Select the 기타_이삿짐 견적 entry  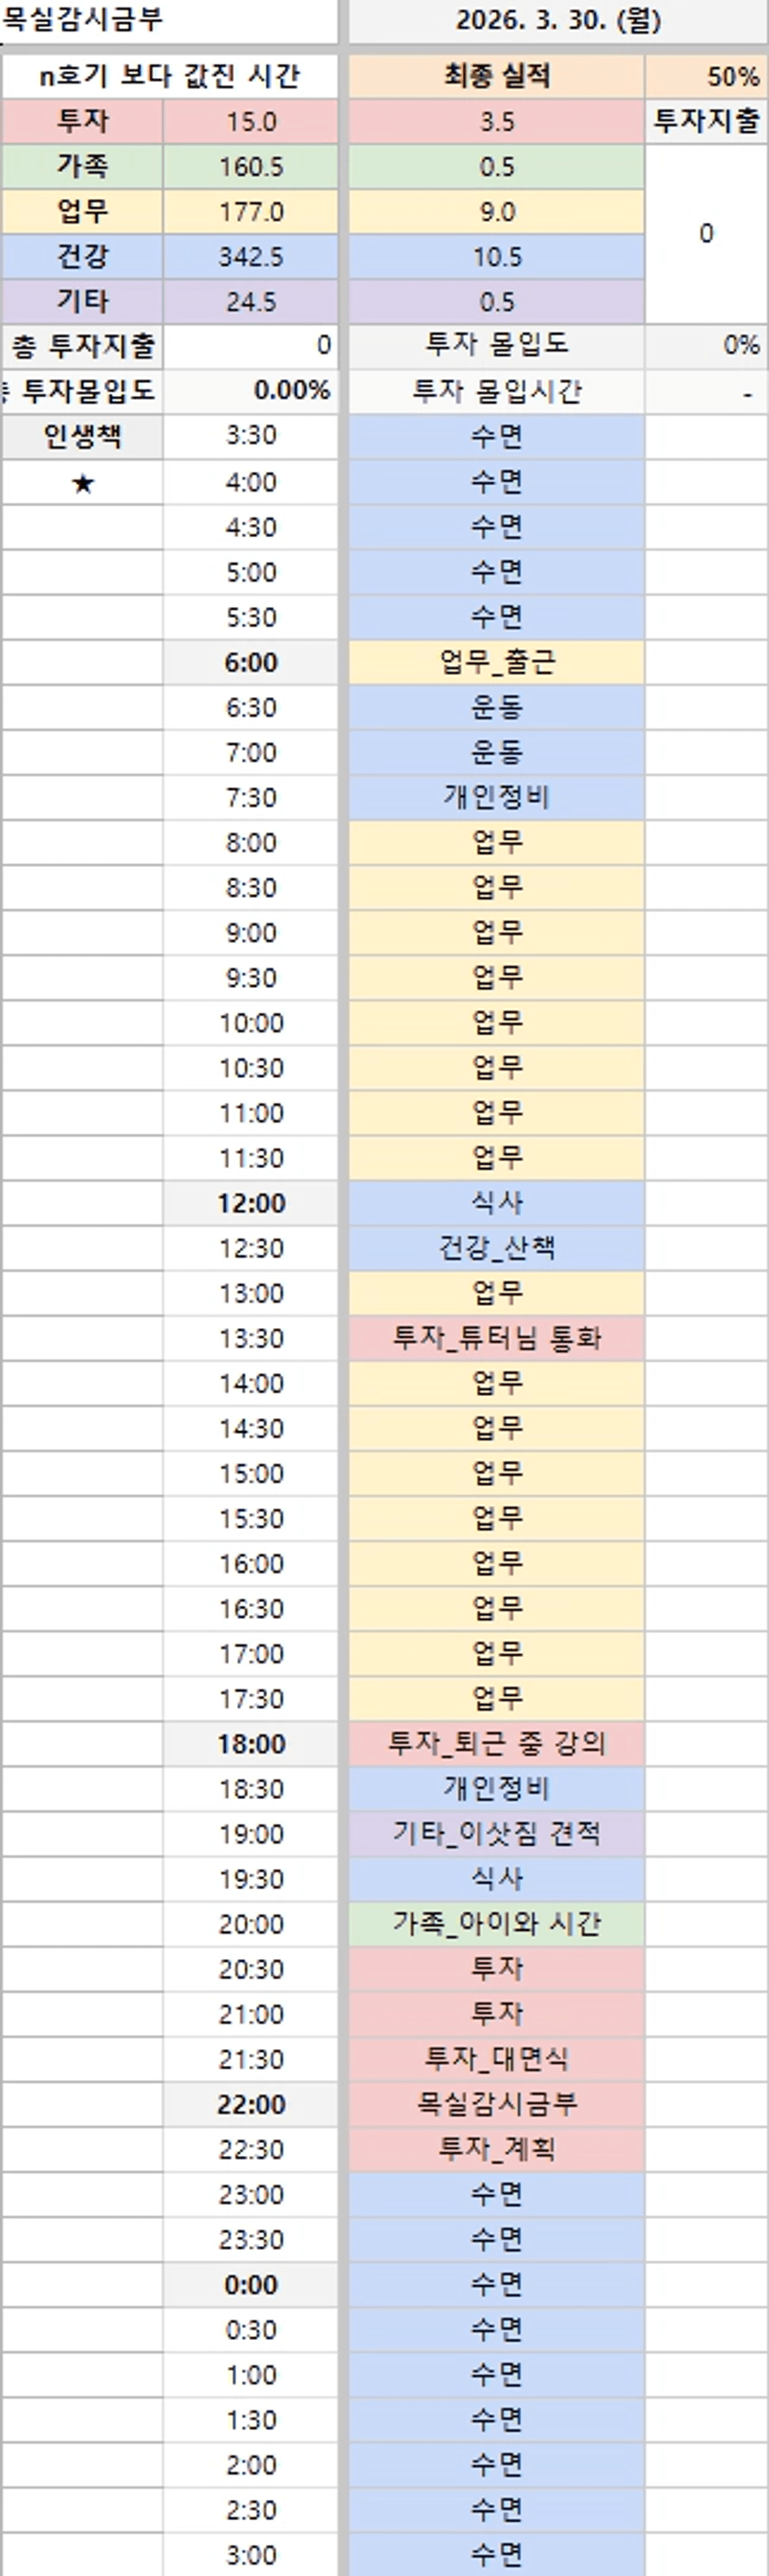tap(496, 1834)
